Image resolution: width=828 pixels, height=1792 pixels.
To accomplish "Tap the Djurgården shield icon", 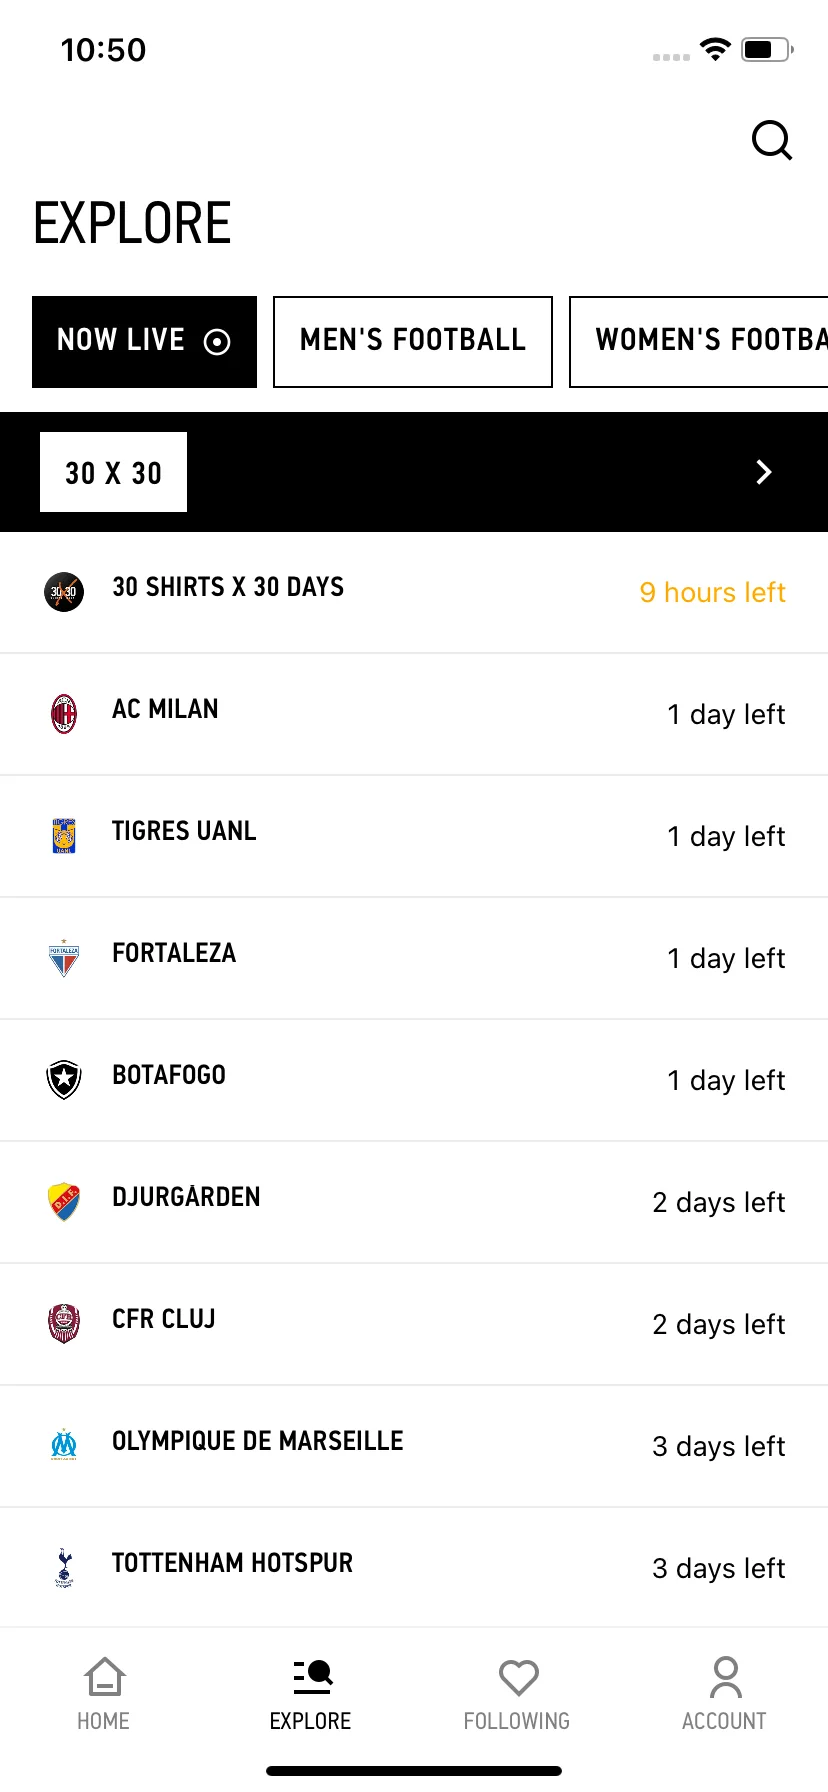I will [64, 1202].
